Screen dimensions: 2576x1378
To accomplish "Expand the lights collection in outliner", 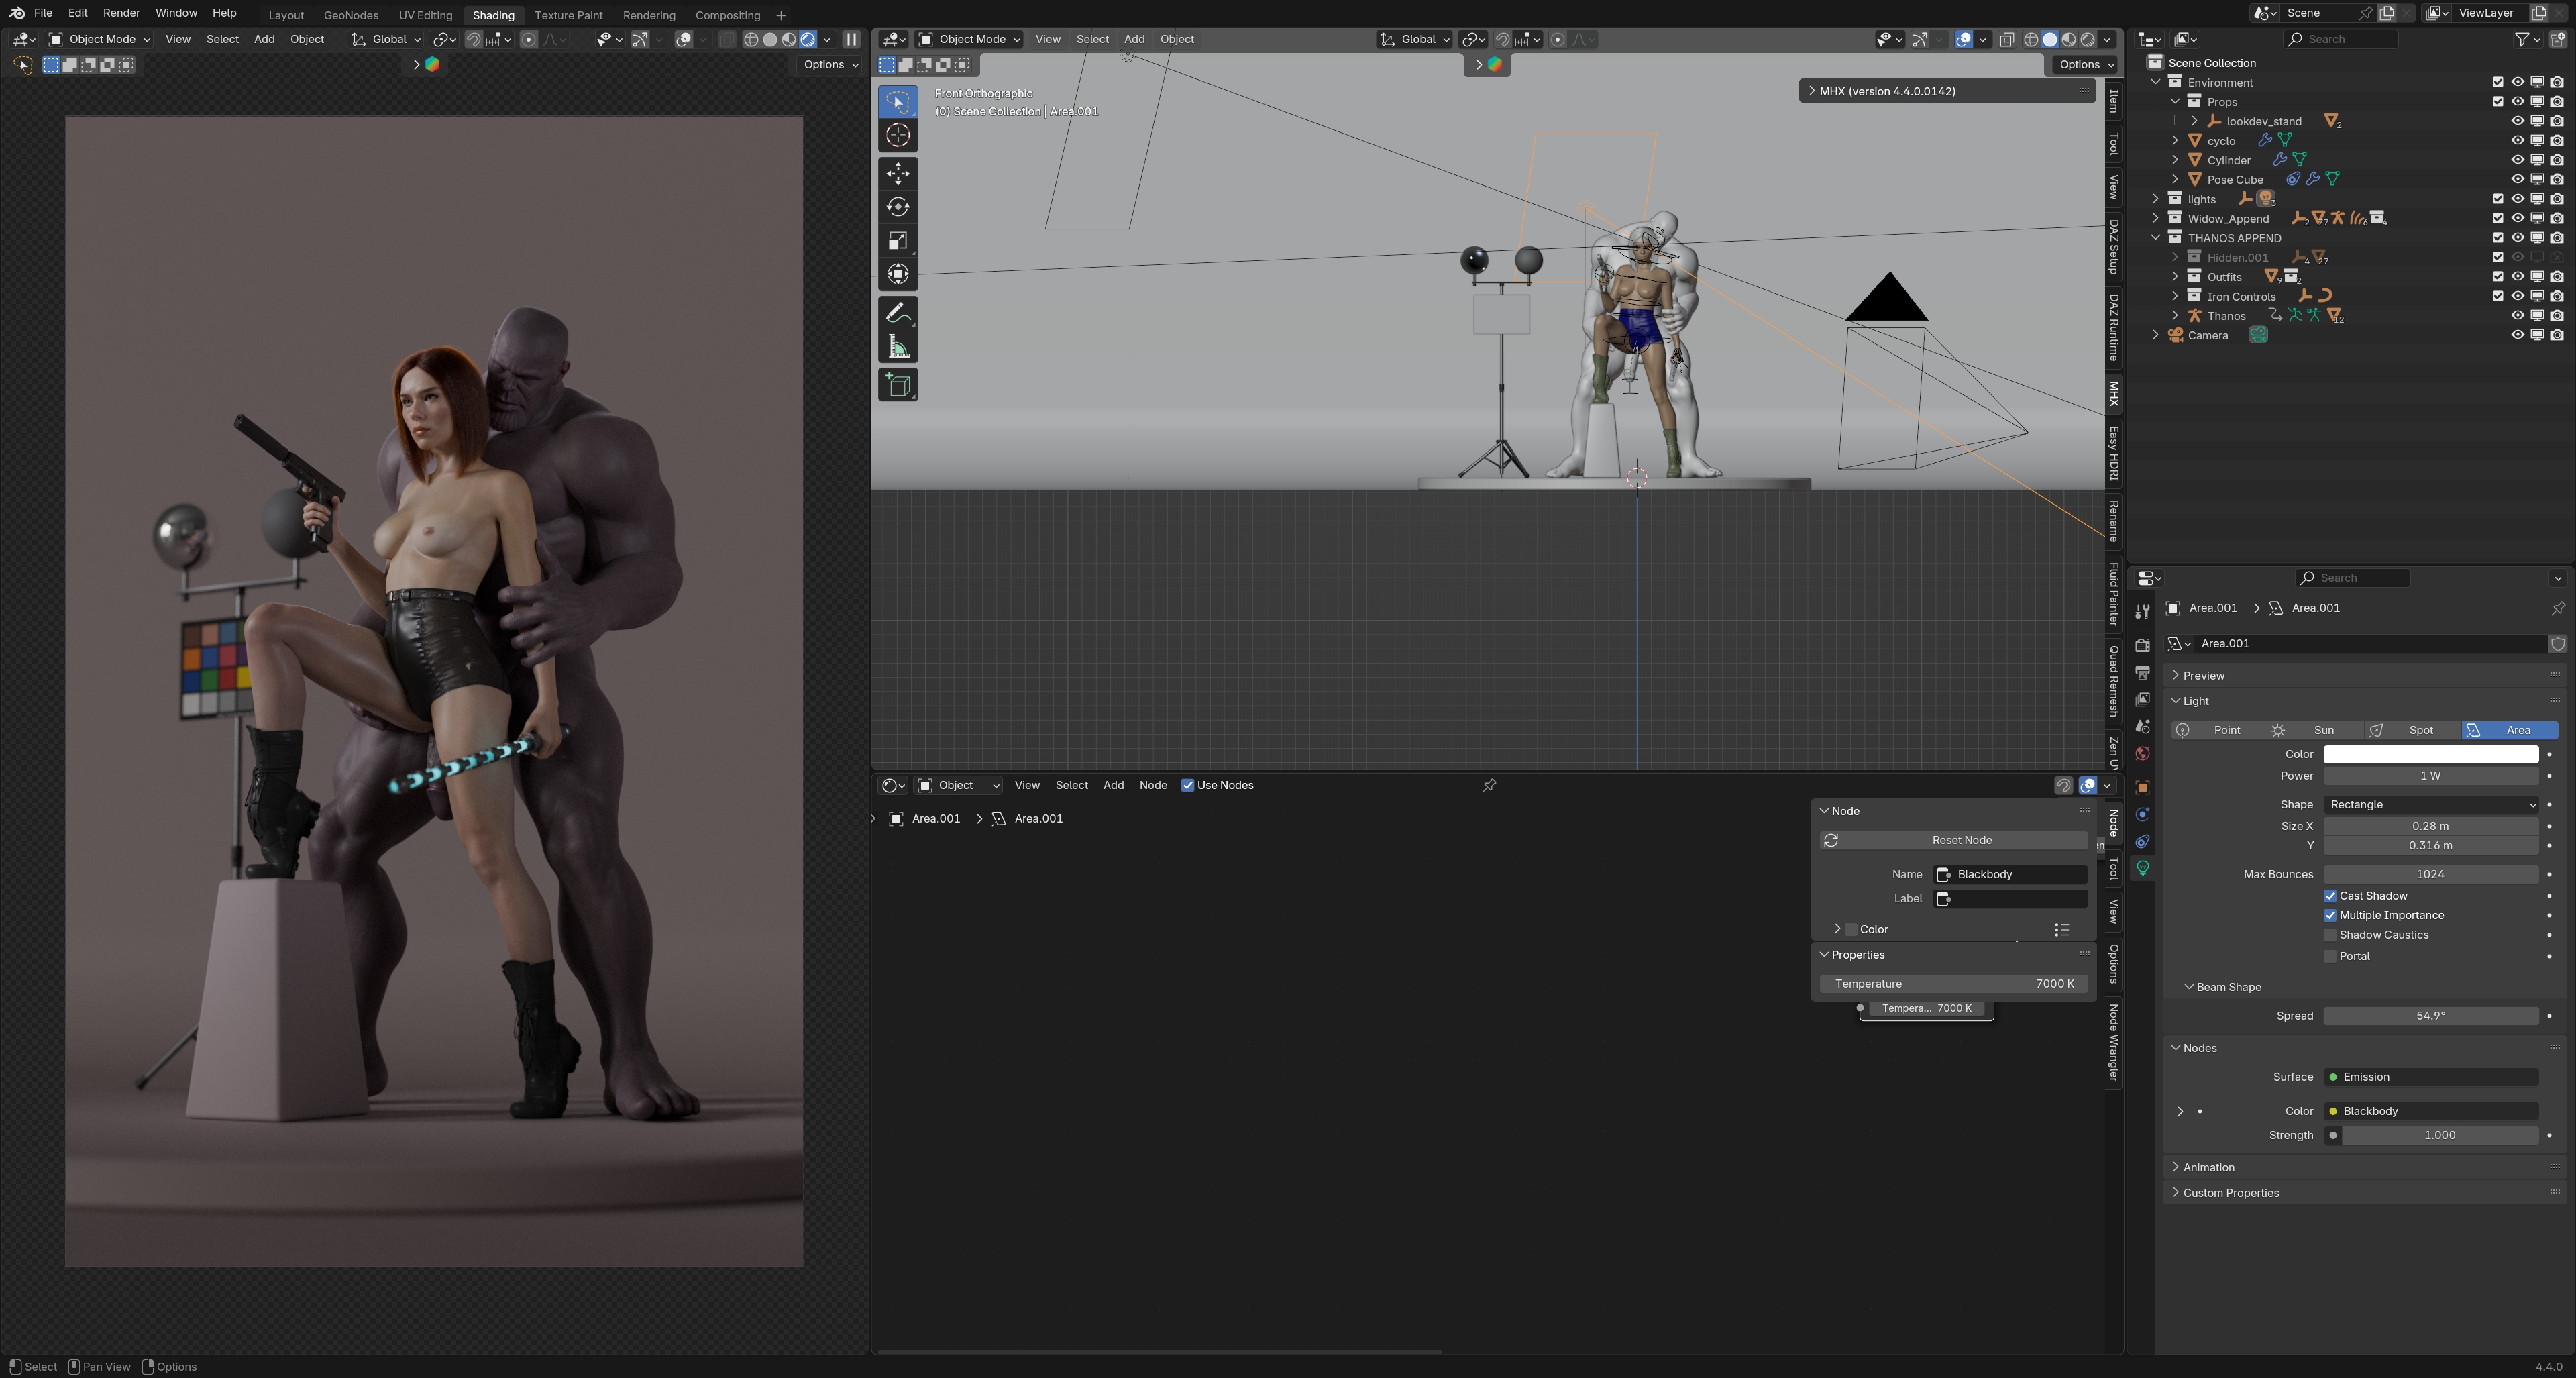I will coord(2156,199).
